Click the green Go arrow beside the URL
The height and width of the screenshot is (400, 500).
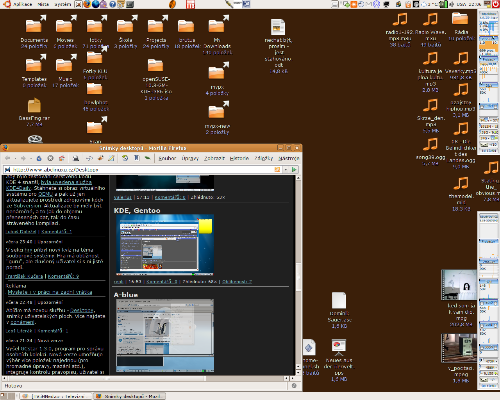[x=294, y=169]
